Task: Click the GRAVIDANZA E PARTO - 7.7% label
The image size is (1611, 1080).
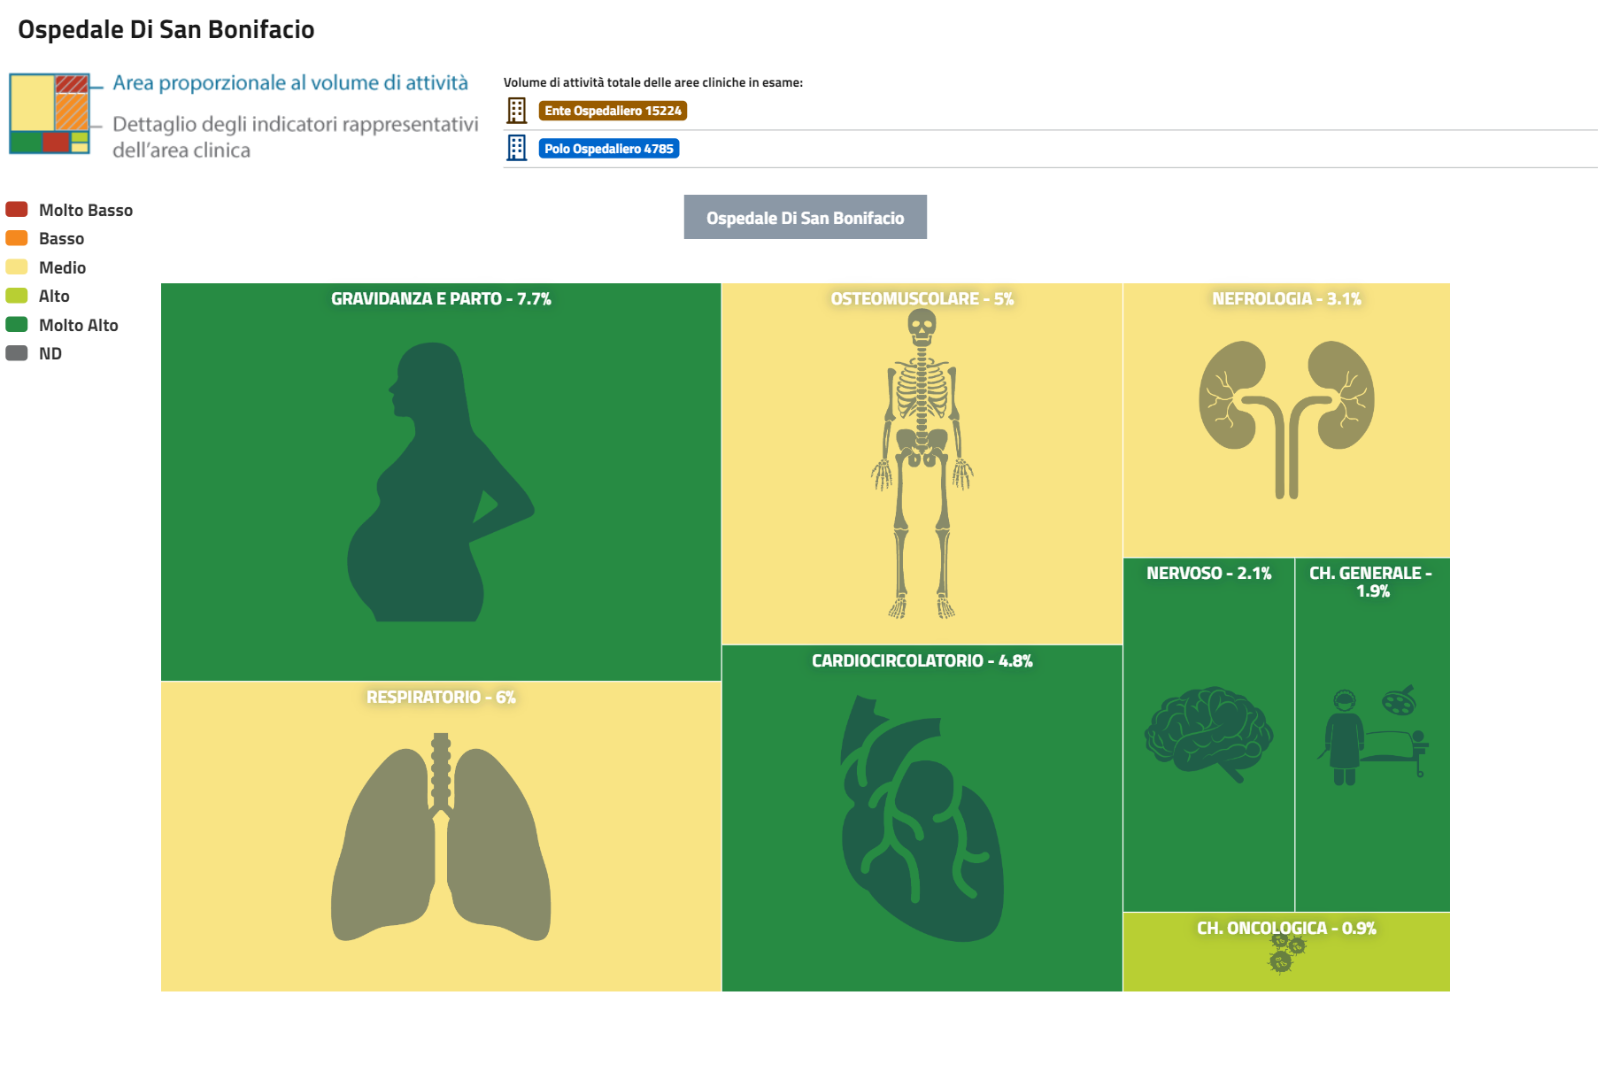Action: [441, 299]
